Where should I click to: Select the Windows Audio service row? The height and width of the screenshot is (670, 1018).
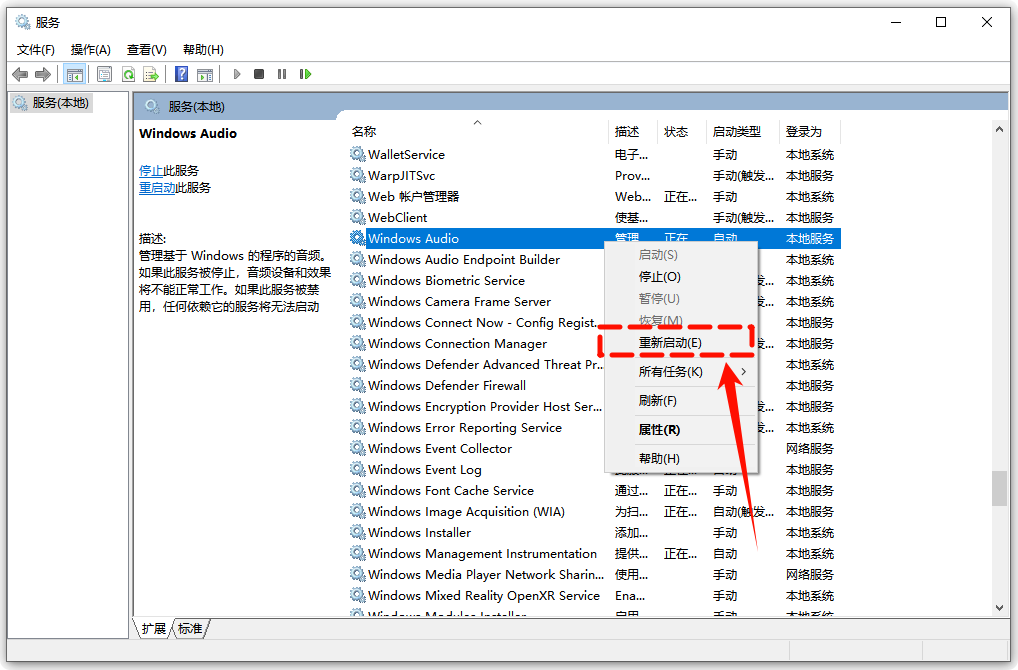pos(595,238)
